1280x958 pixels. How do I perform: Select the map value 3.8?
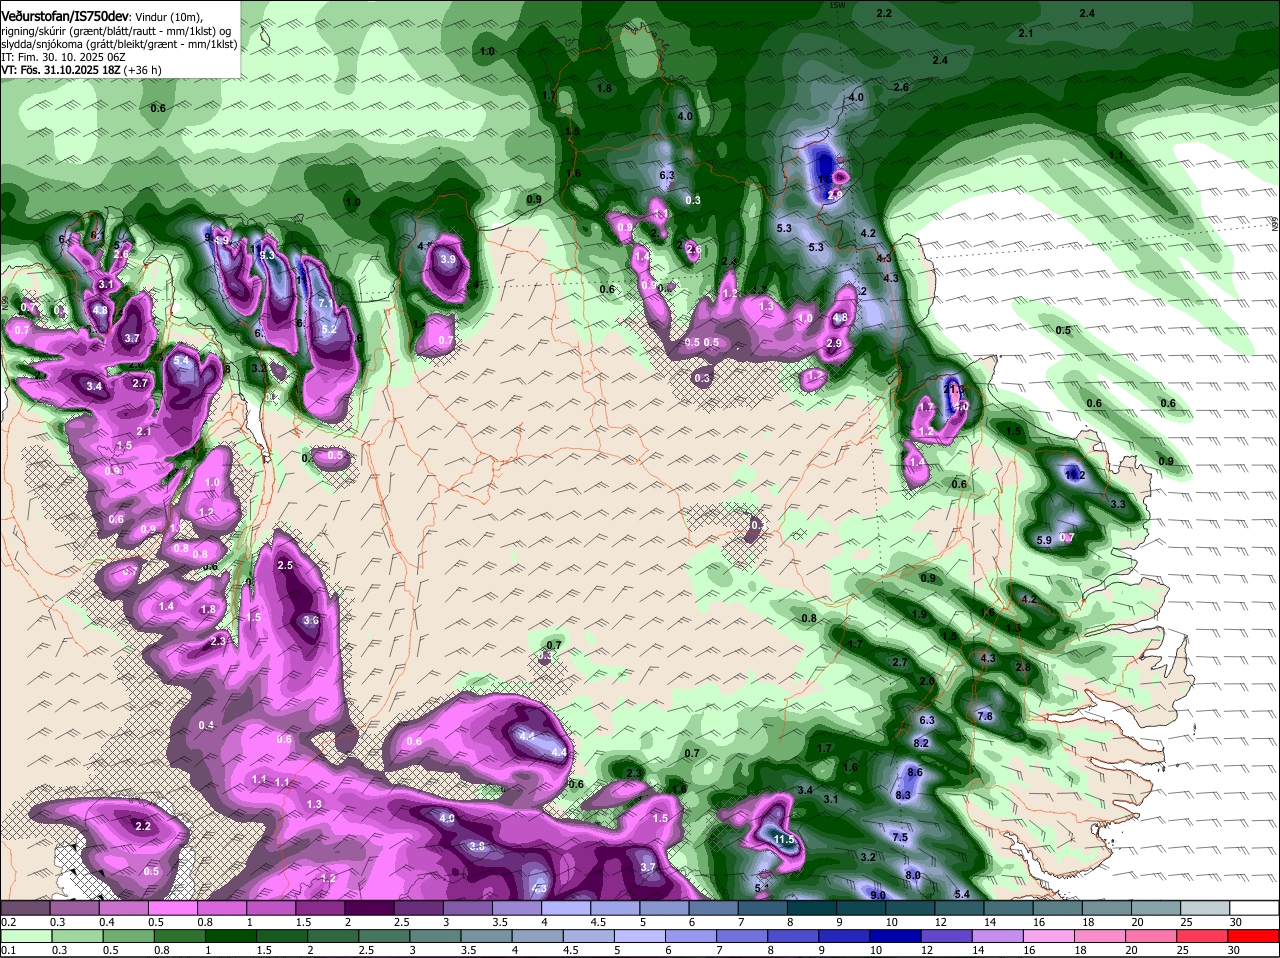tap(477, 846)
